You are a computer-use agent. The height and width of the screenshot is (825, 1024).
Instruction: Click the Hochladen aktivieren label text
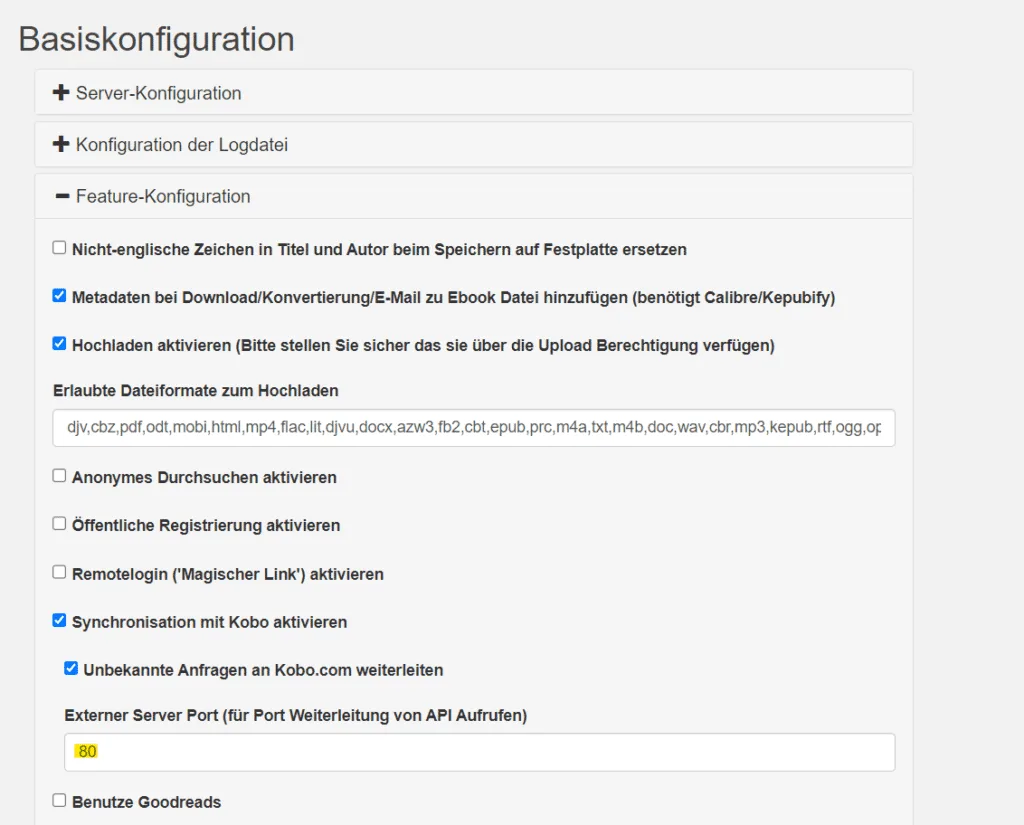[x=423, y=346]
